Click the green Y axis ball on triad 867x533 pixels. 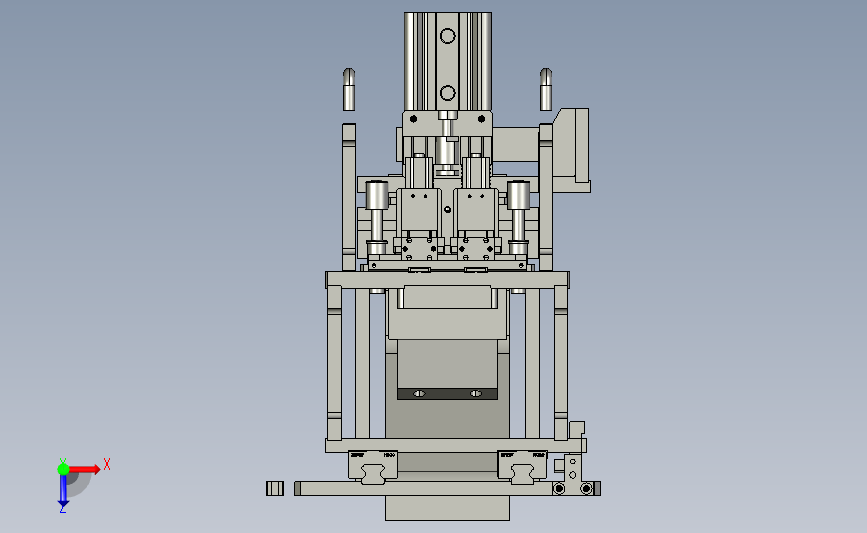pos(63,469)
